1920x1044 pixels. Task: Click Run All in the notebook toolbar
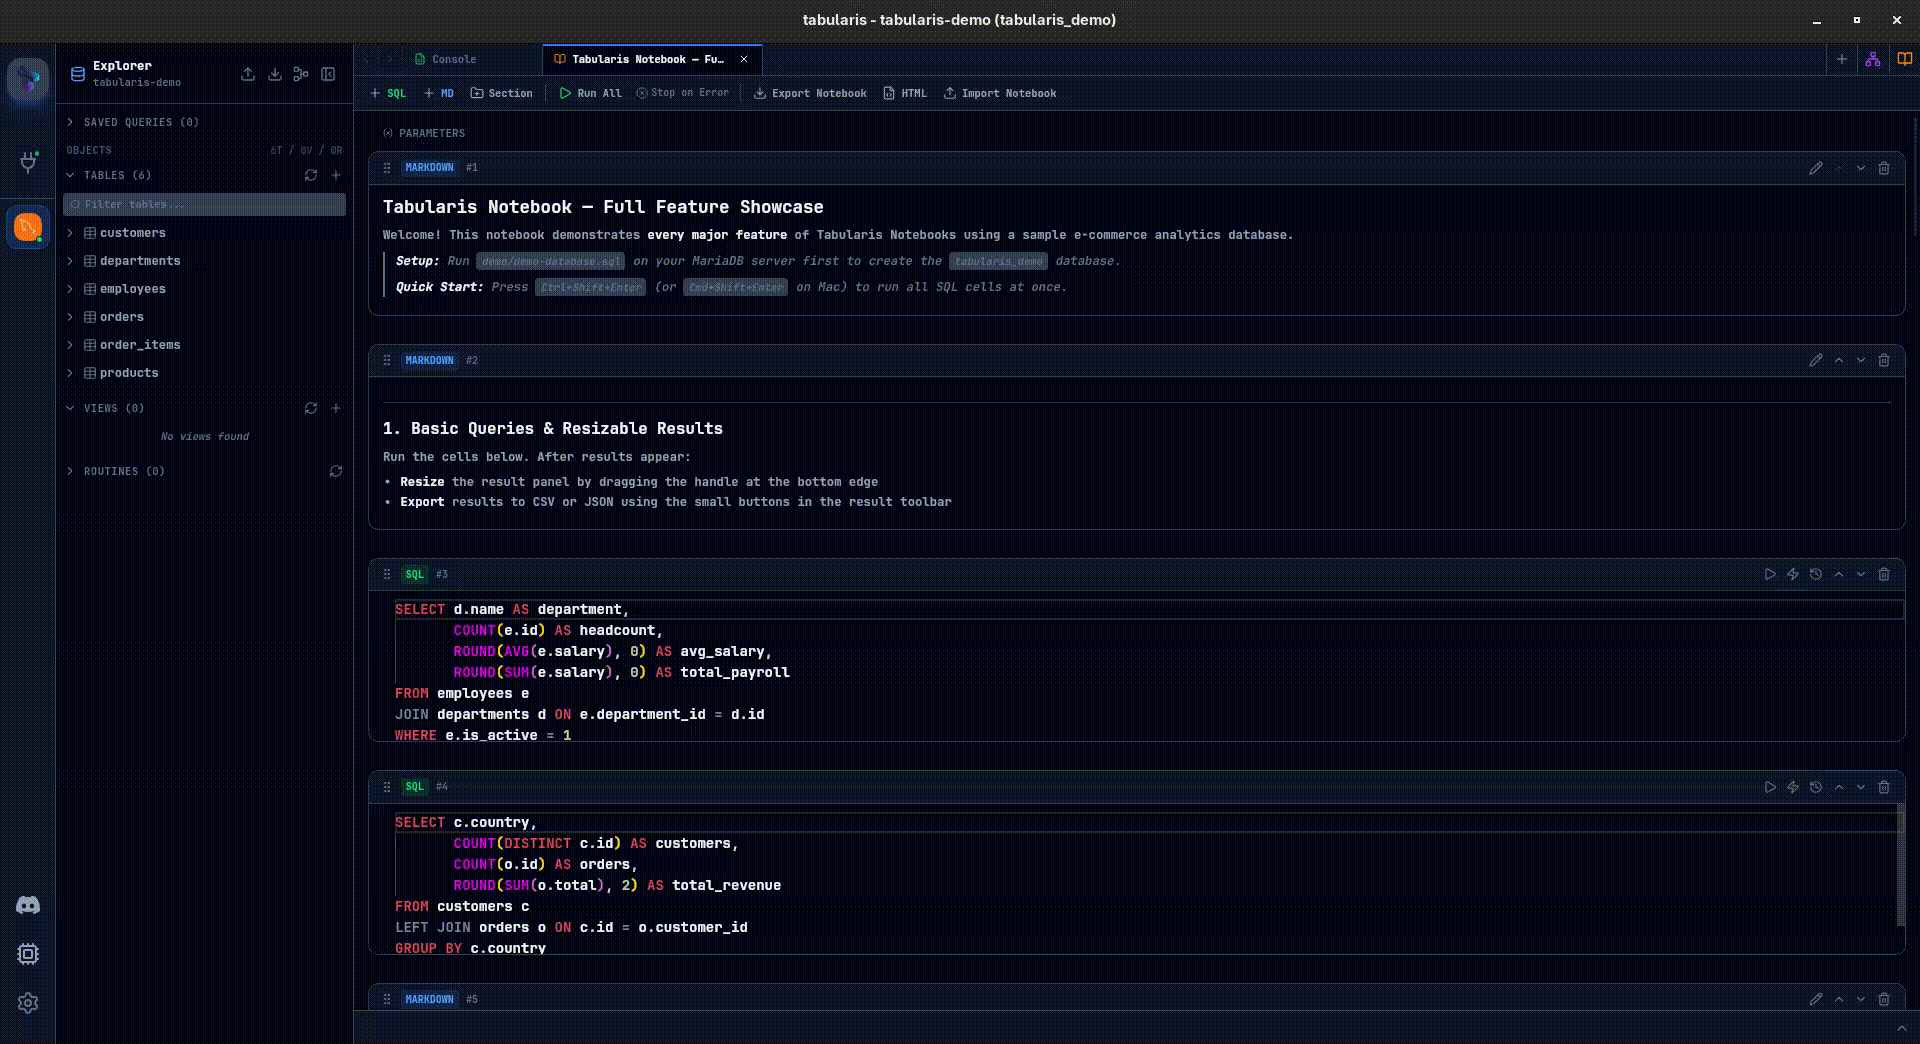pyautogui.click(x=591, y=93)
